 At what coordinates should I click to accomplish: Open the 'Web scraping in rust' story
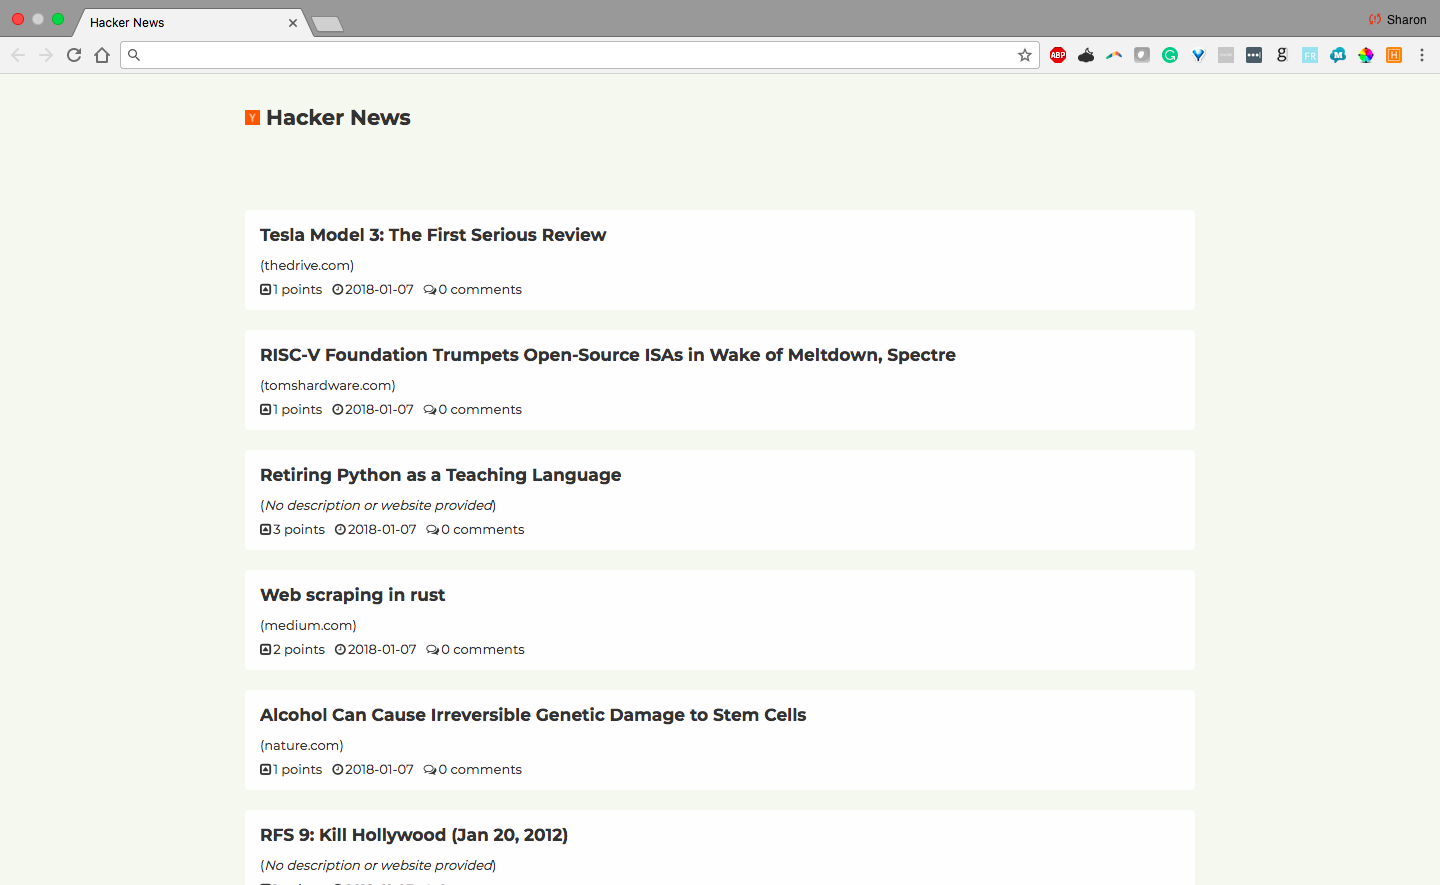tap(352, 595)
